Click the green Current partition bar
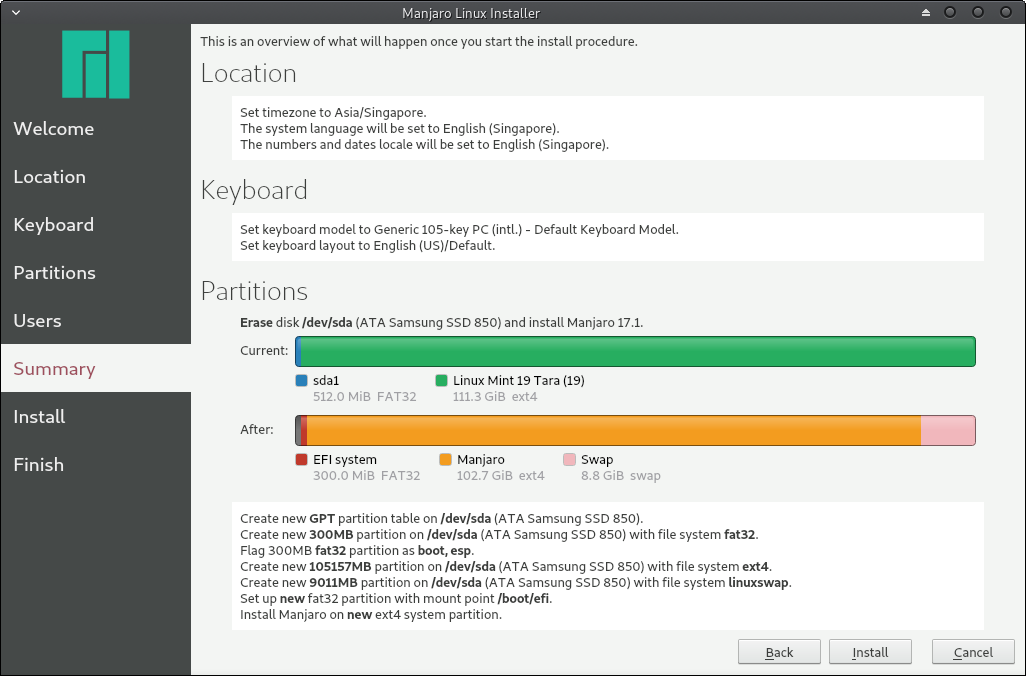Viewport: 1026px width, 676px height. tap(638, 351)
